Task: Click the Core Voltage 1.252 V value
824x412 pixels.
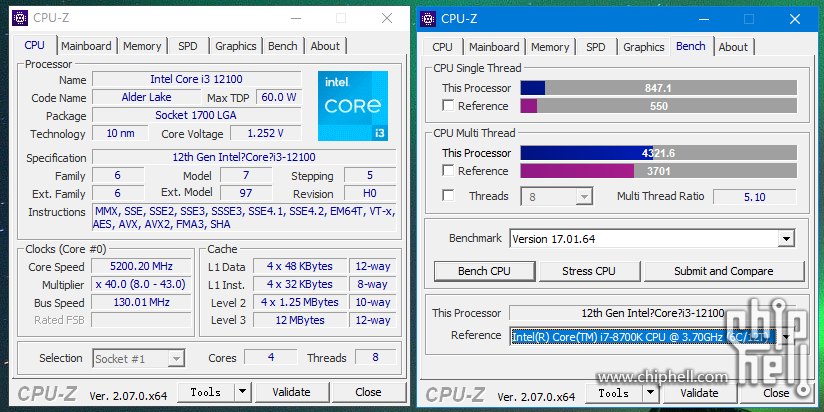Action: (266, 133)
